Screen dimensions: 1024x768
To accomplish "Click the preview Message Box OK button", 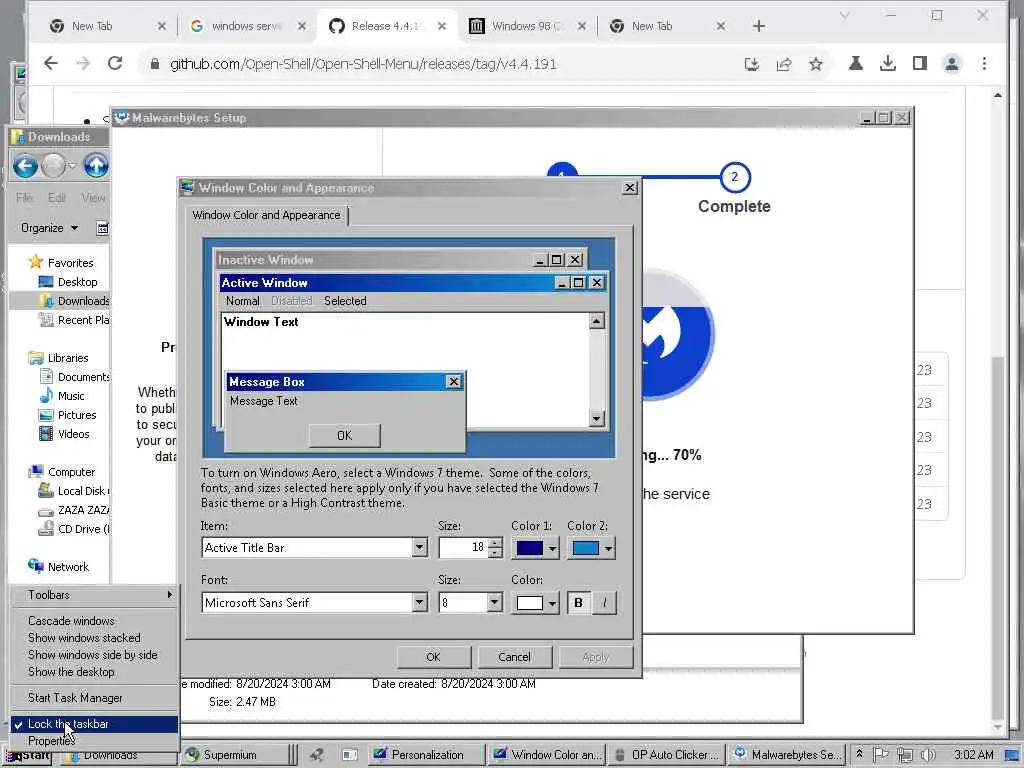I will click(344, 436).
